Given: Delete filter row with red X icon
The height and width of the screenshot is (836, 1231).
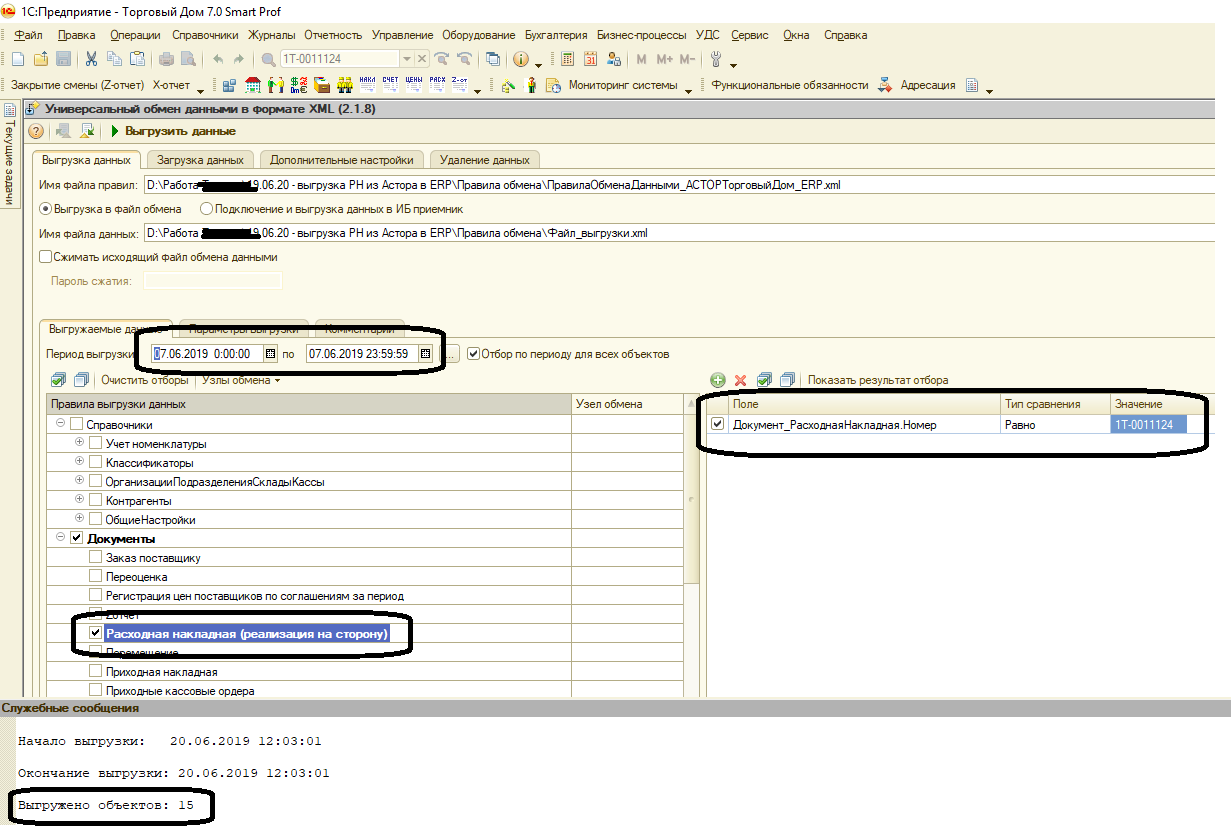Looking at the screenshot, I should pos(741,380).
